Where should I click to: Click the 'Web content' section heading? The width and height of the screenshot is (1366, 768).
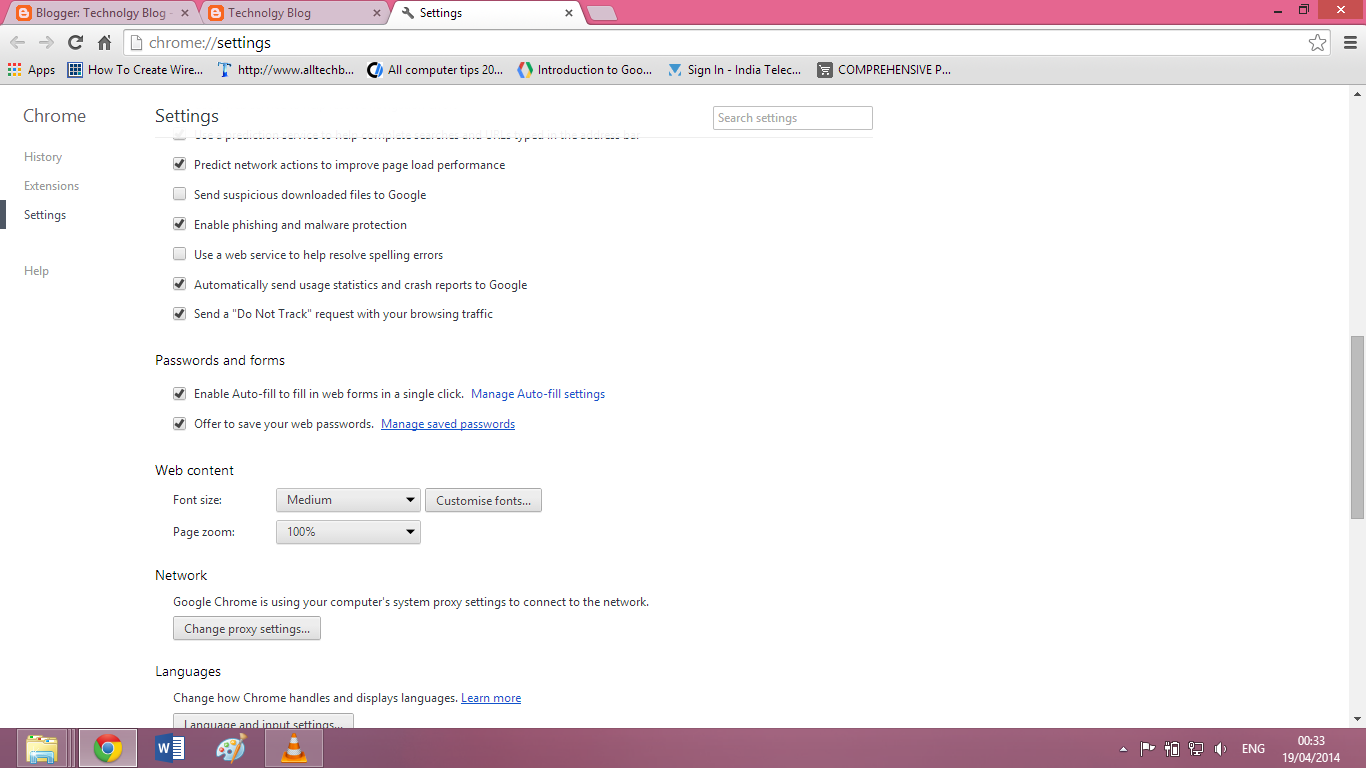pos(195,470)
